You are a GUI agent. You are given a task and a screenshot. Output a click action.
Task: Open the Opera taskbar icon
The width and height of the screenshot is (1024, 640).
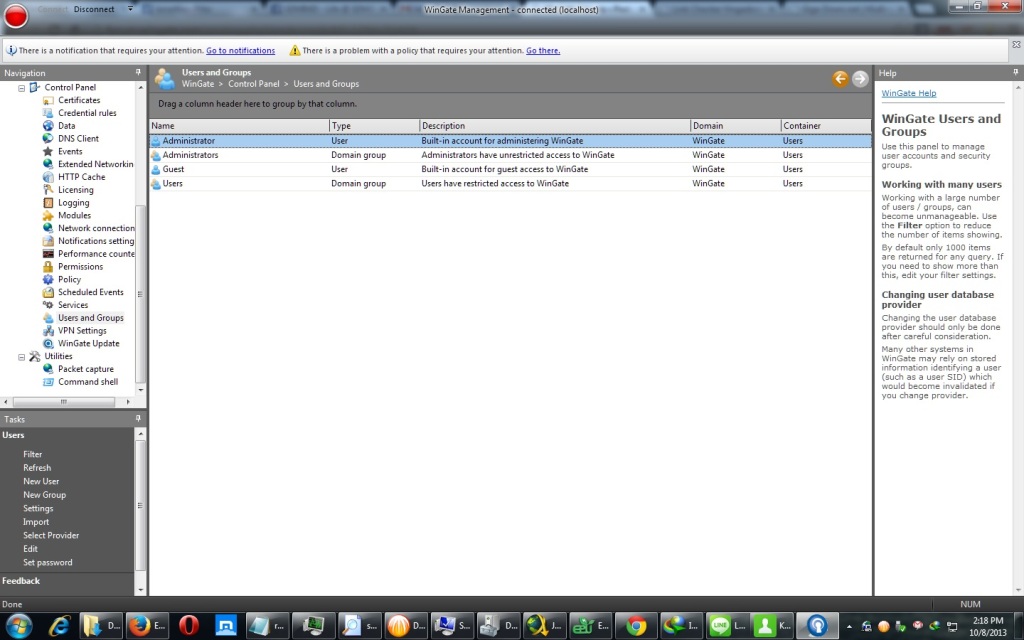point(189,626)
